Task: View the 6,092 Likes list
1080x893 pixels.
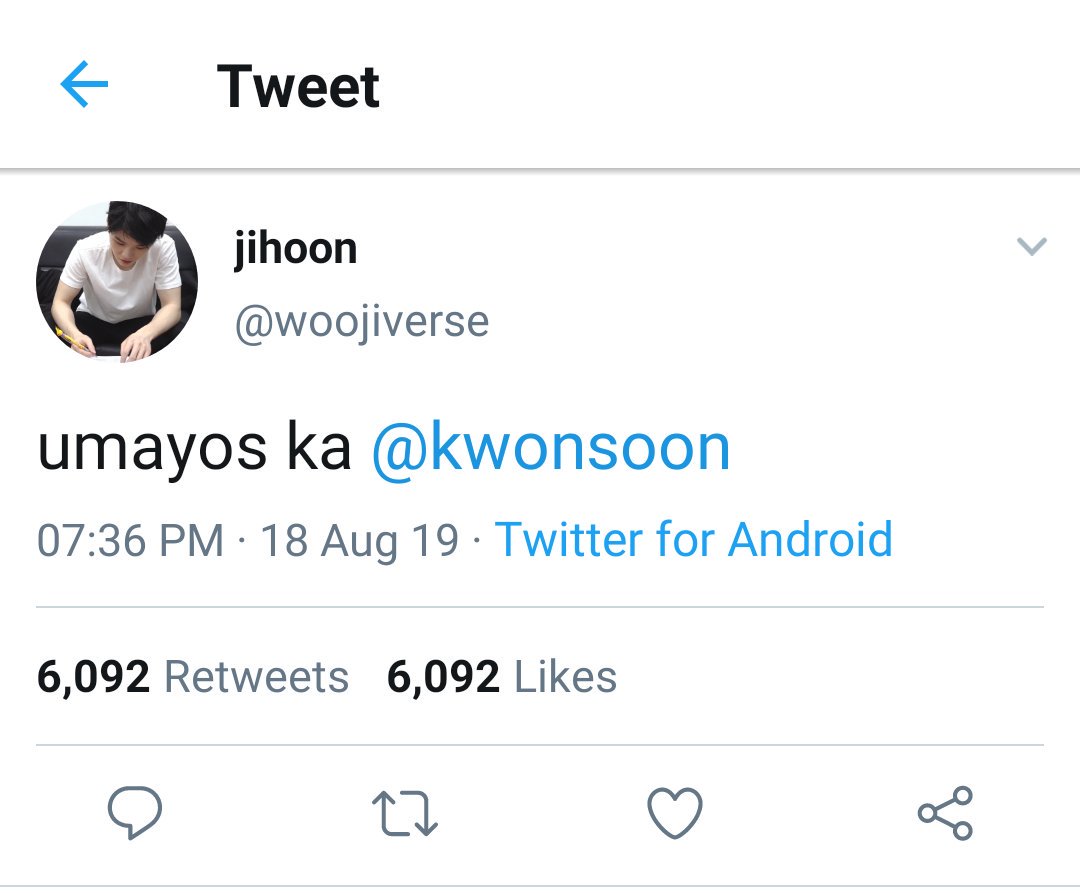Action: (x=501, y=676)
